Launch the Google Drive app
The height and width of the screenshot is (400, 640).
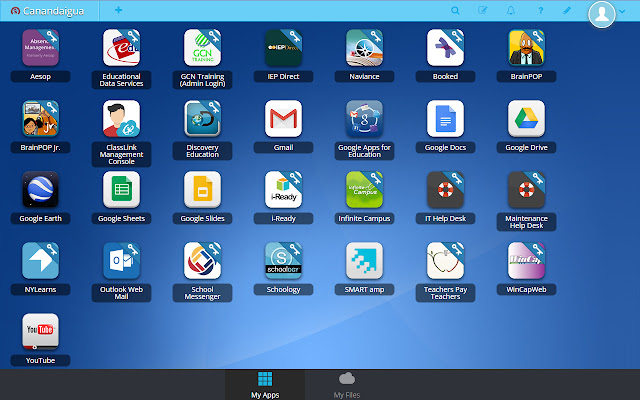point(527,118)
